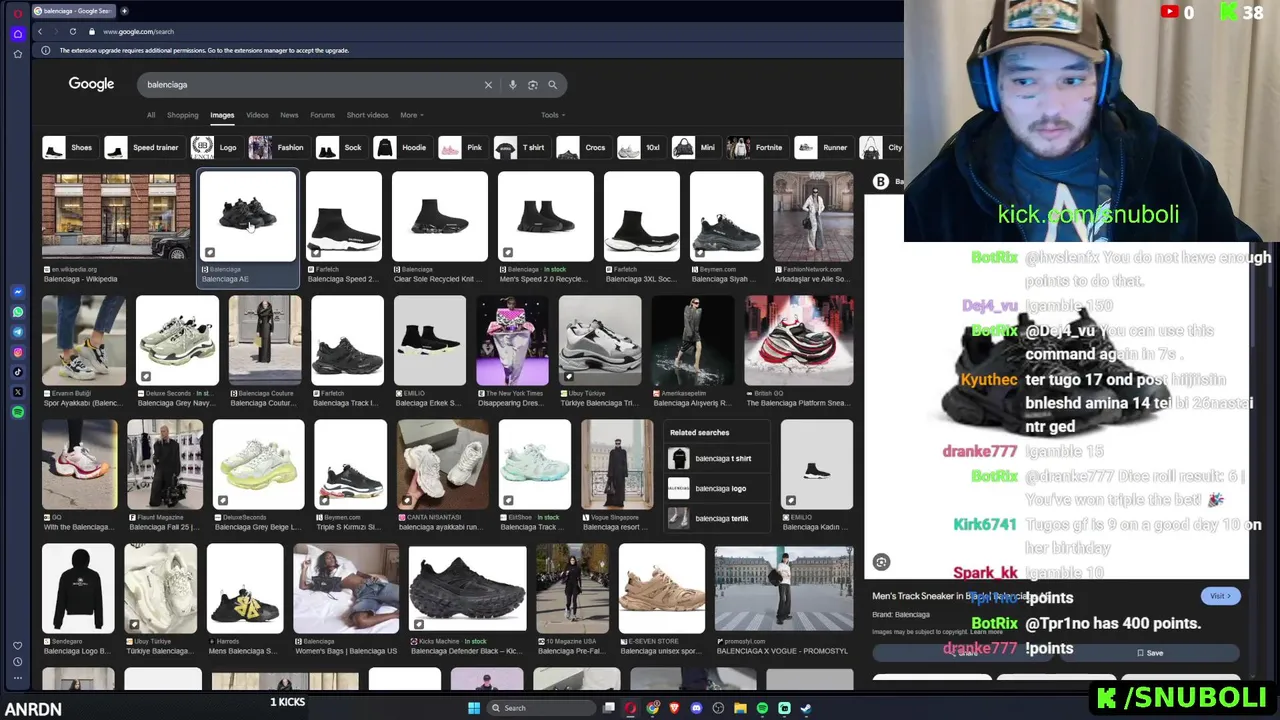Open OBS Studio from taskbar

point(718,708)
